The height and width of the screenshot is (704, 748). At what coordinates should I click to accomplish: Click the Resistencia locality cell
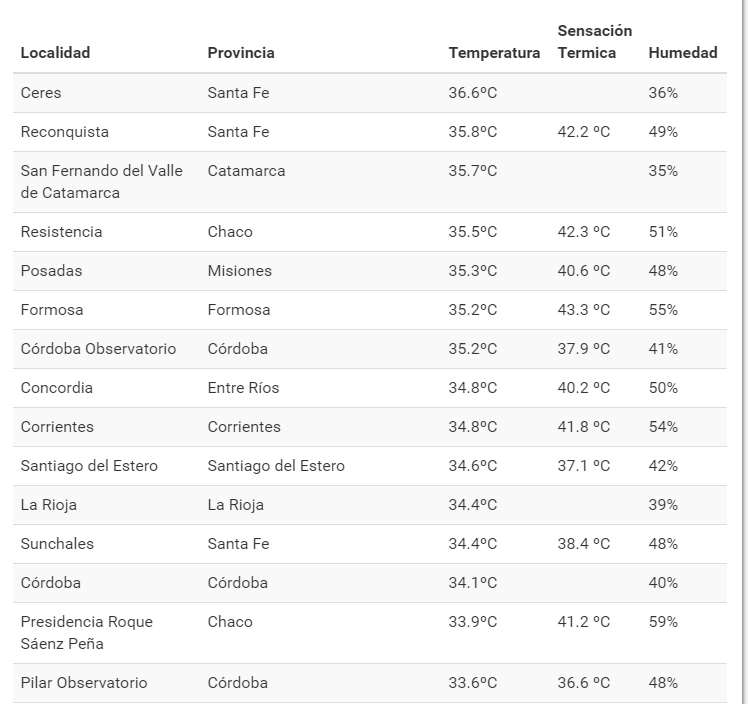pos(61,232)
